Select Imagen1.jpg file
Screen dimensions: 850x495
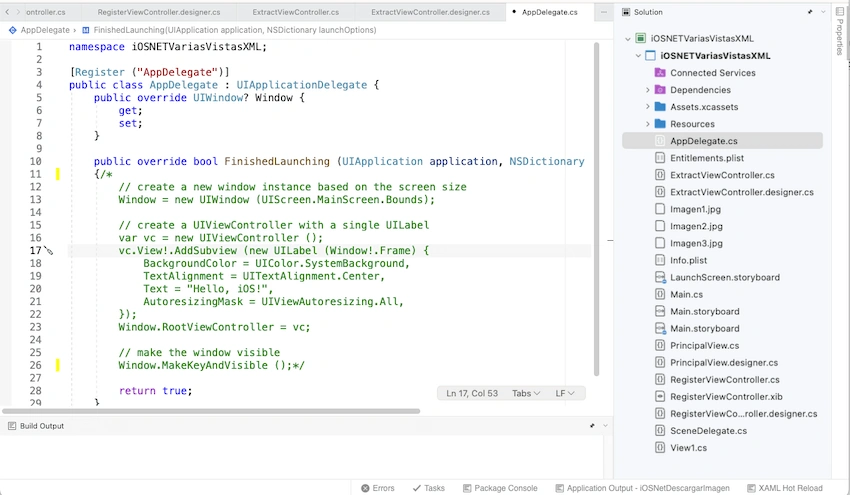coord(695,209)
